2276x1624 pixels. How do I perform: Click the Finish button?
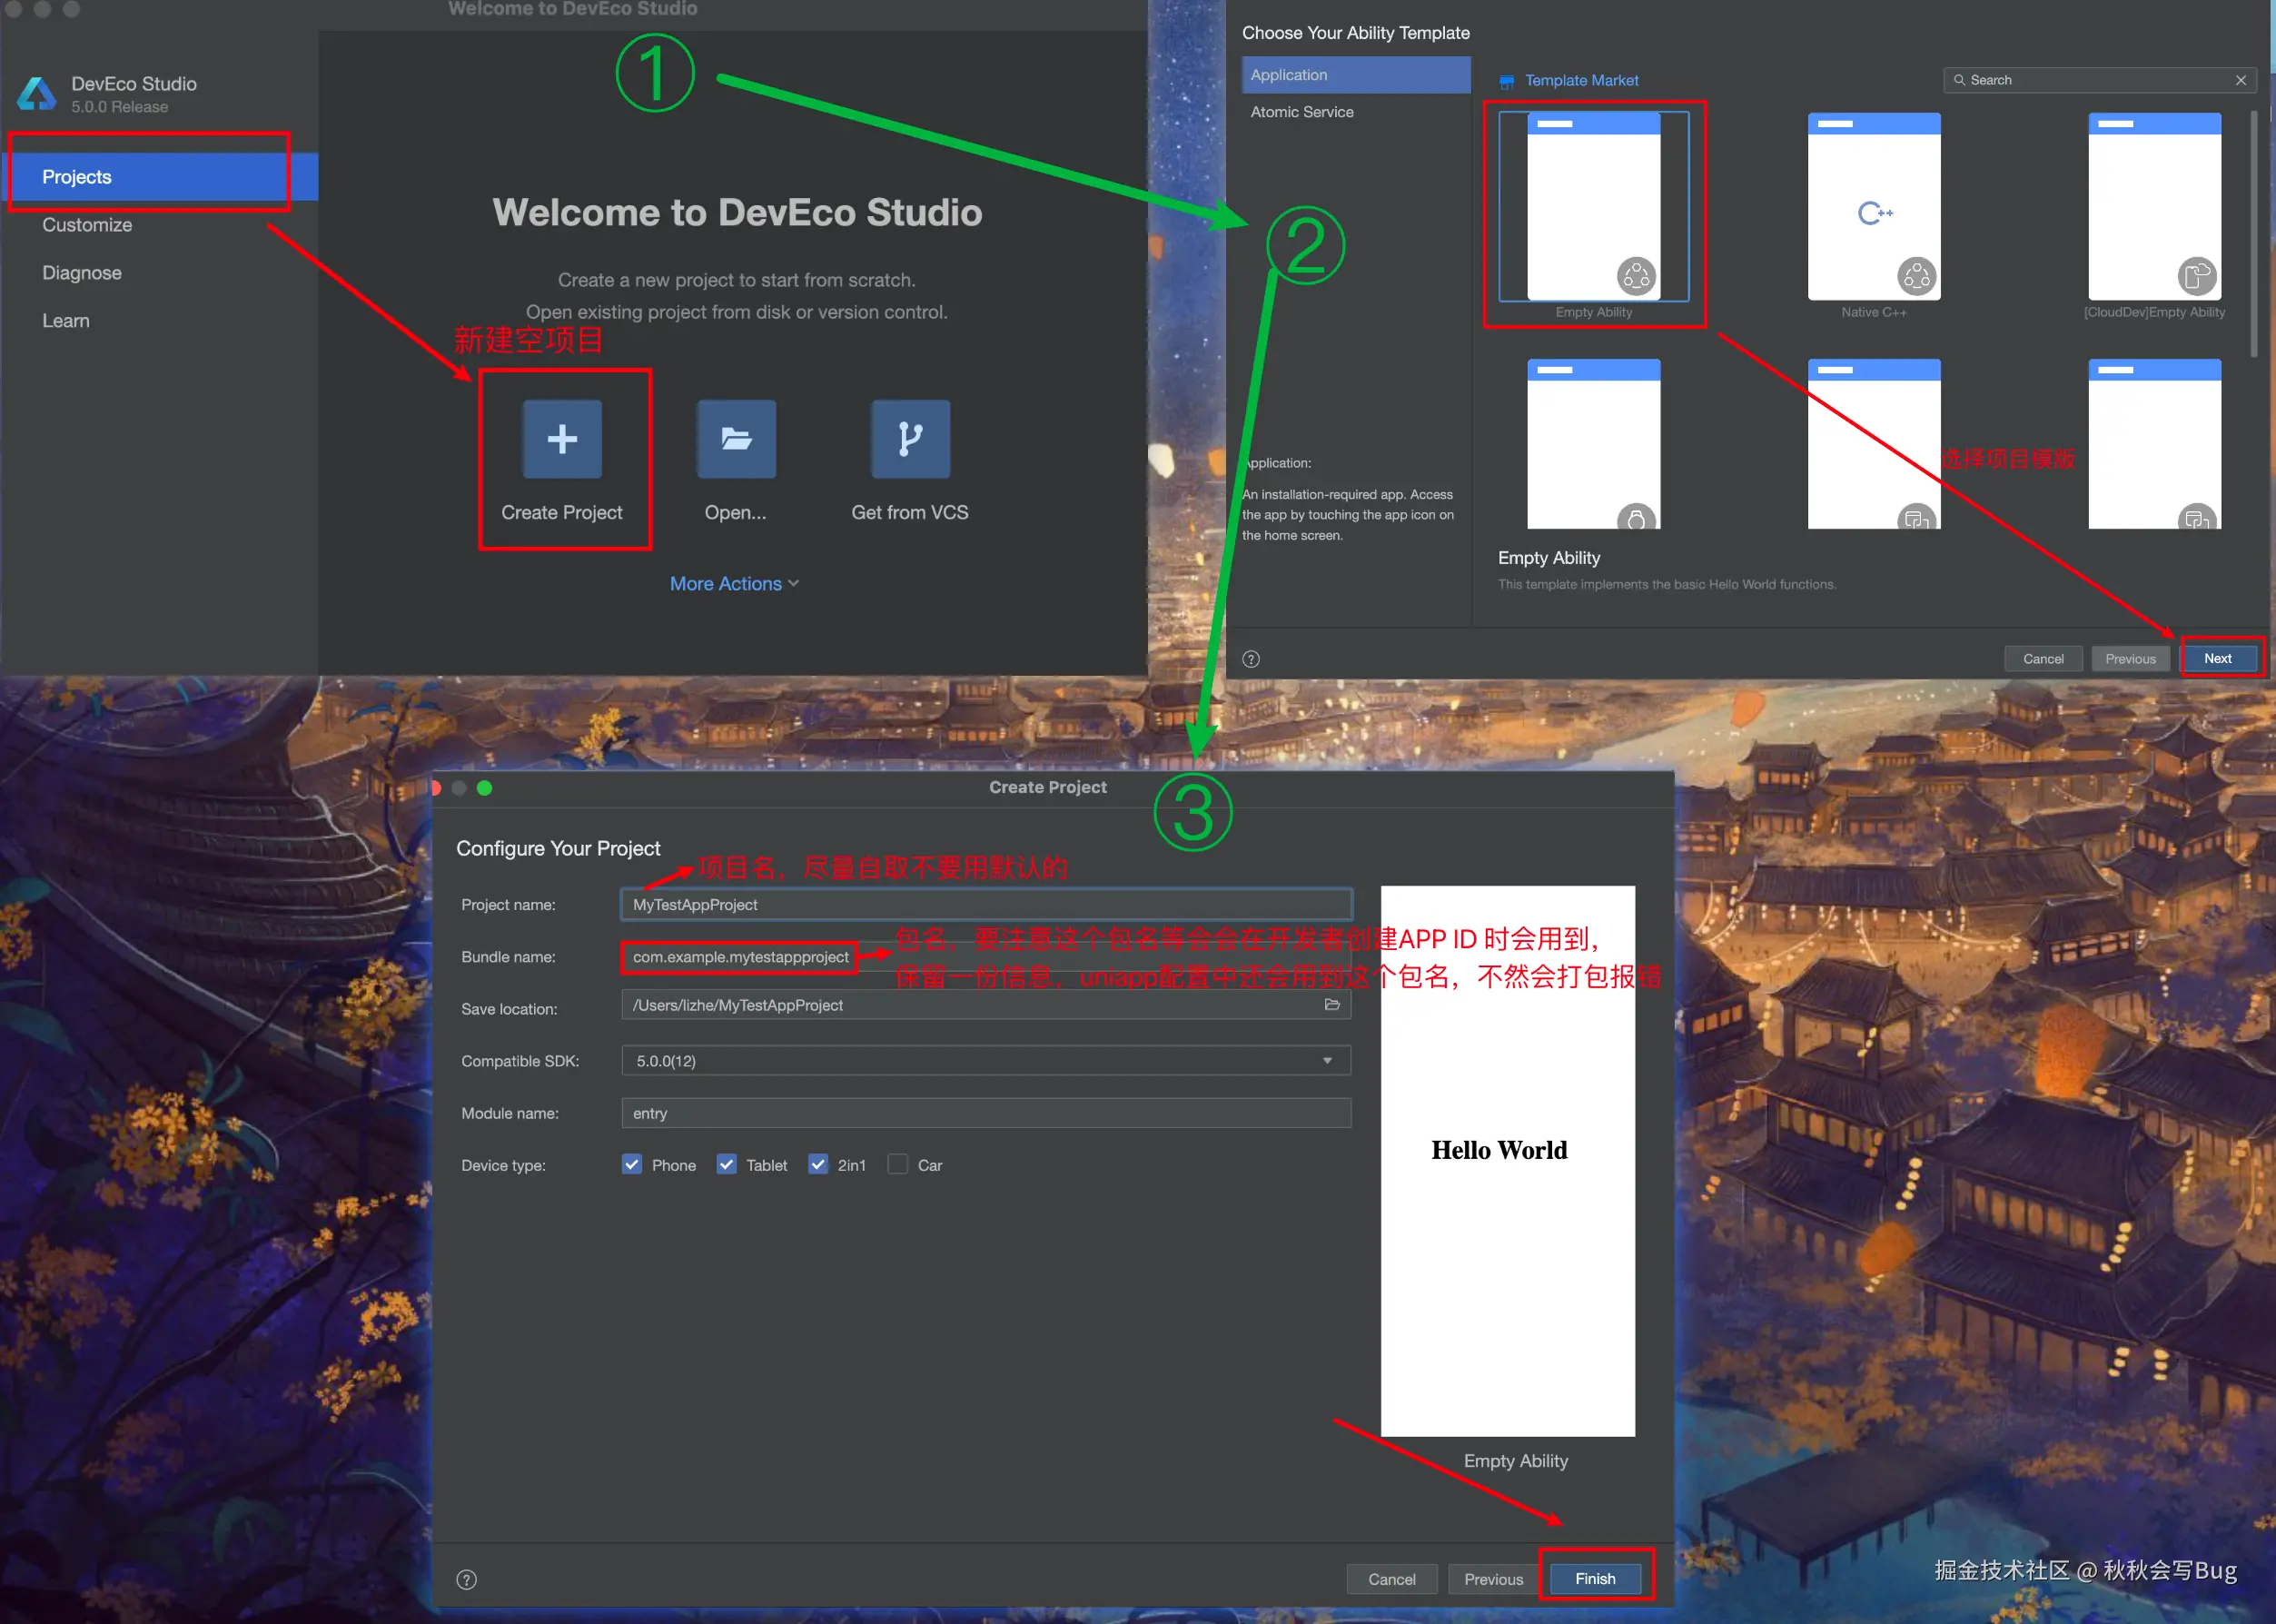(x=1594, y=1578)
